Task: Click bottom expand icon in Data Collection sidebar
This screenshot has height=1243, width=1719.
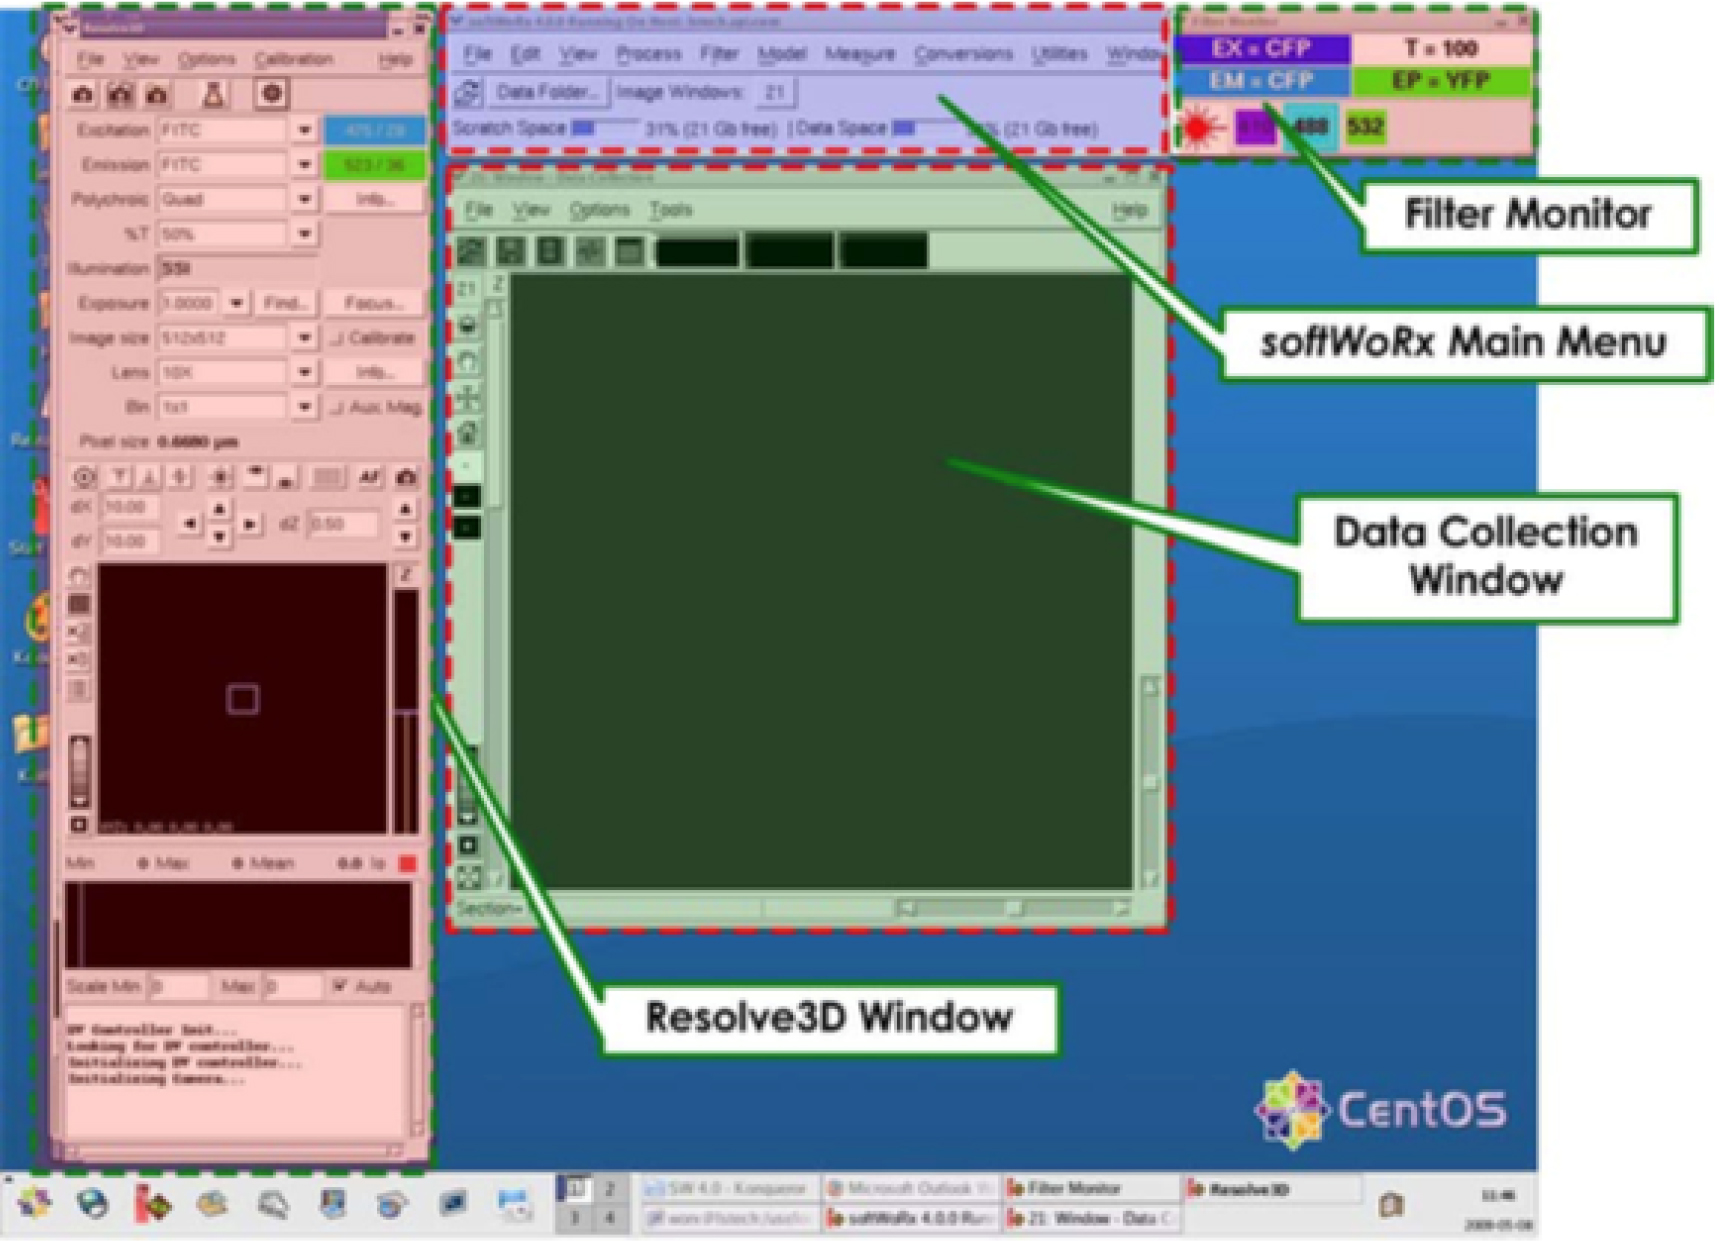Action: click(x=468, y=878)
